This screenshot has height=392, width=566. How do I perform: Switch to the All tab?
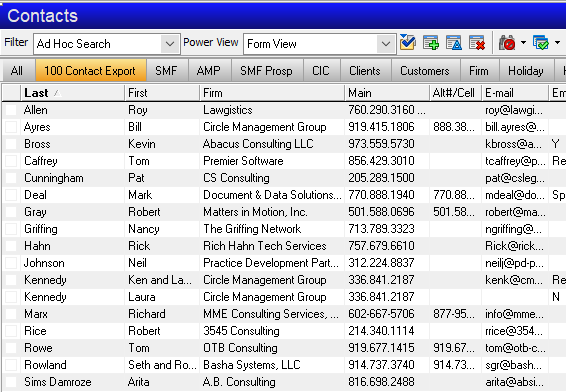point(17,71)
